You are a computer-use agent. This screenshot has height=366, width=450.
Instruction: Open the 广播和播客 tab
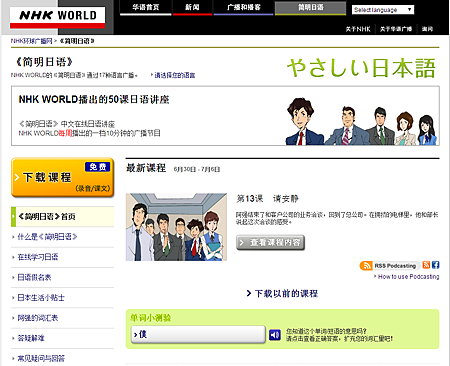tap(243, 8)
